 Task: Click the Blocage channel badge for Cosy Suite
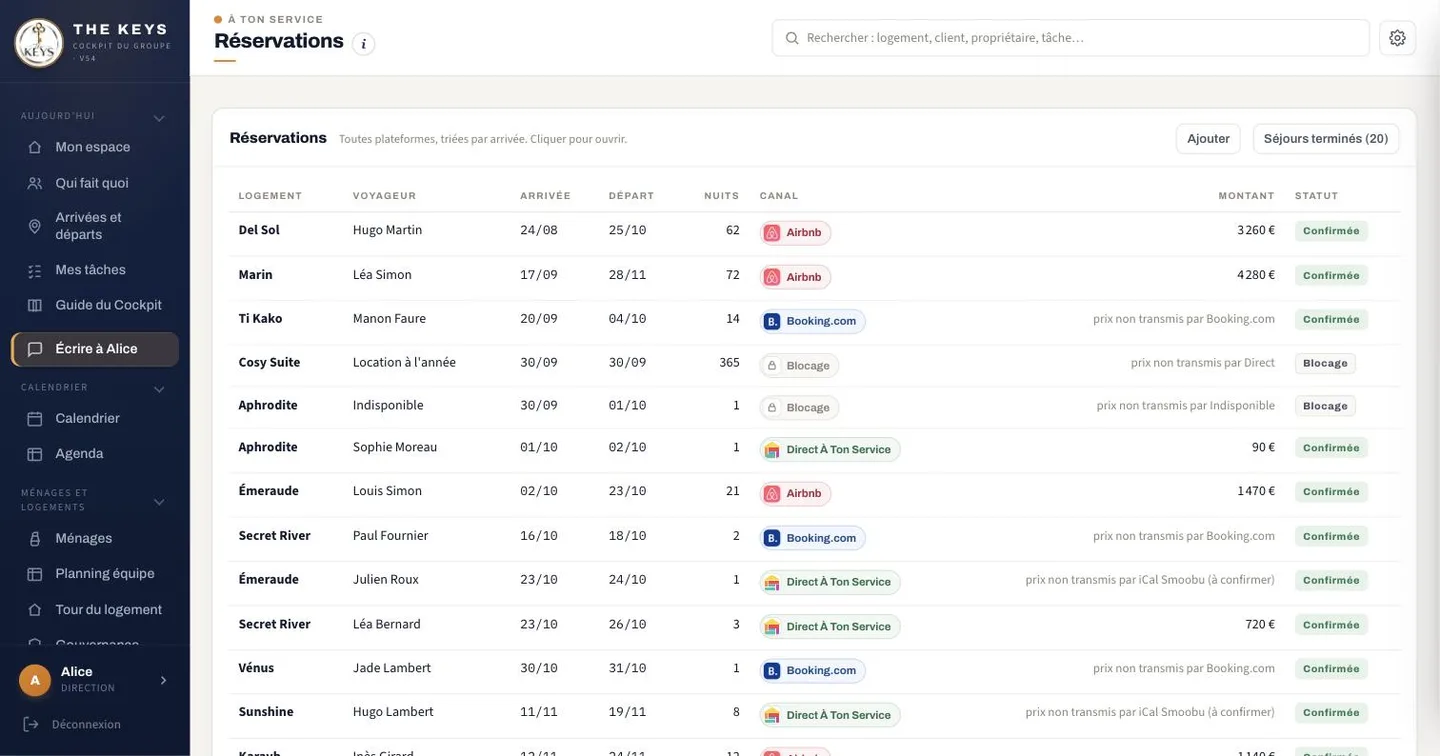coord(799,366)
